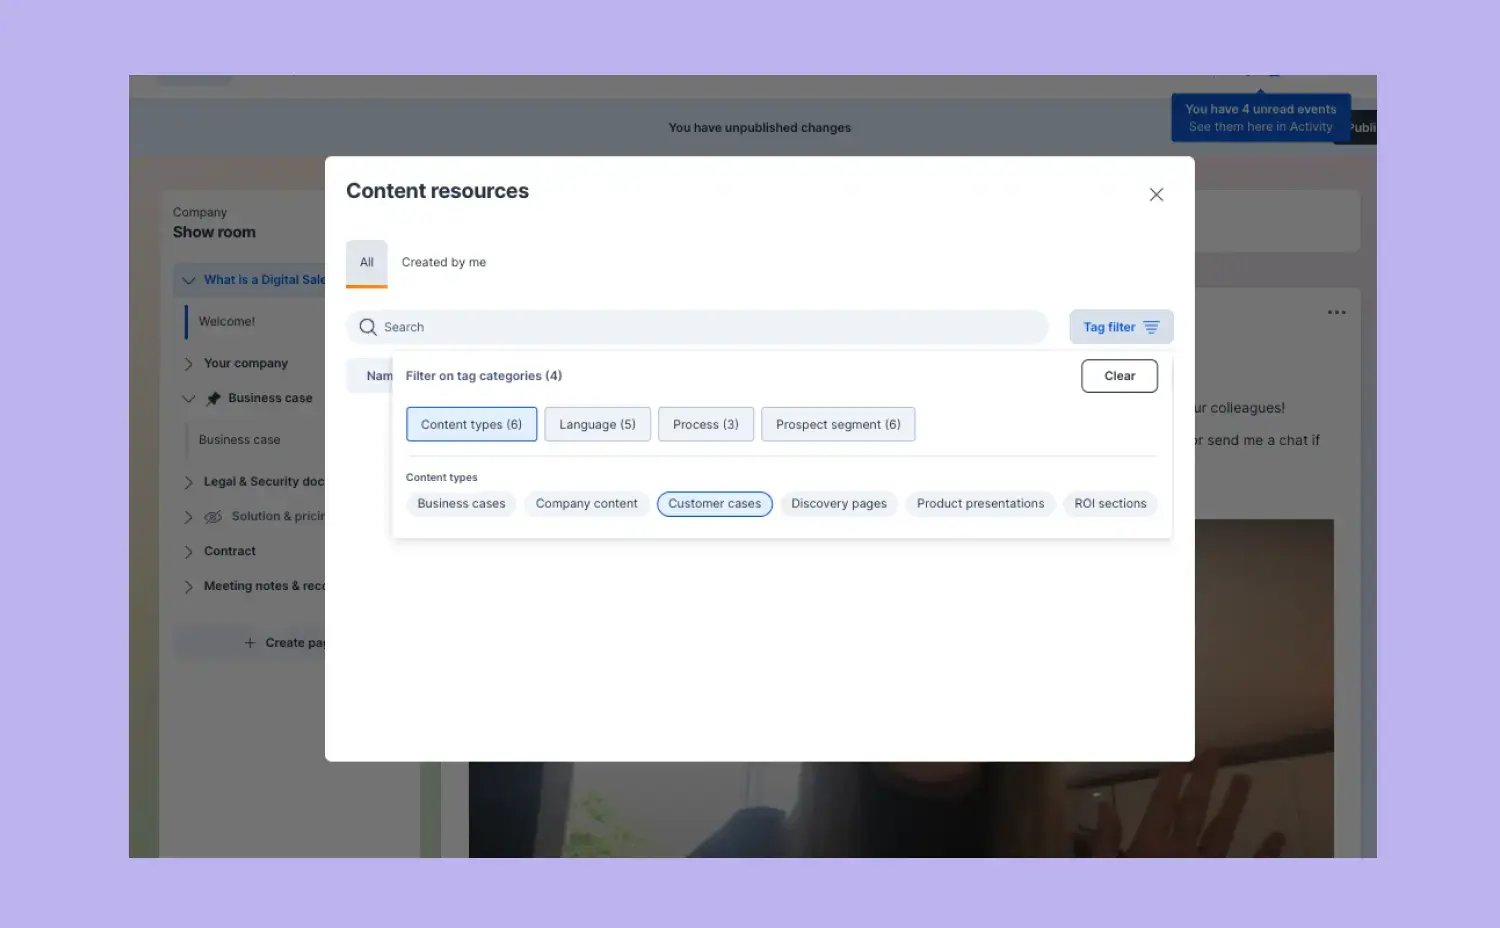Toggle hidden-eye icon beside Solution & pricing

pyautogui.click(x=213, y=517)
